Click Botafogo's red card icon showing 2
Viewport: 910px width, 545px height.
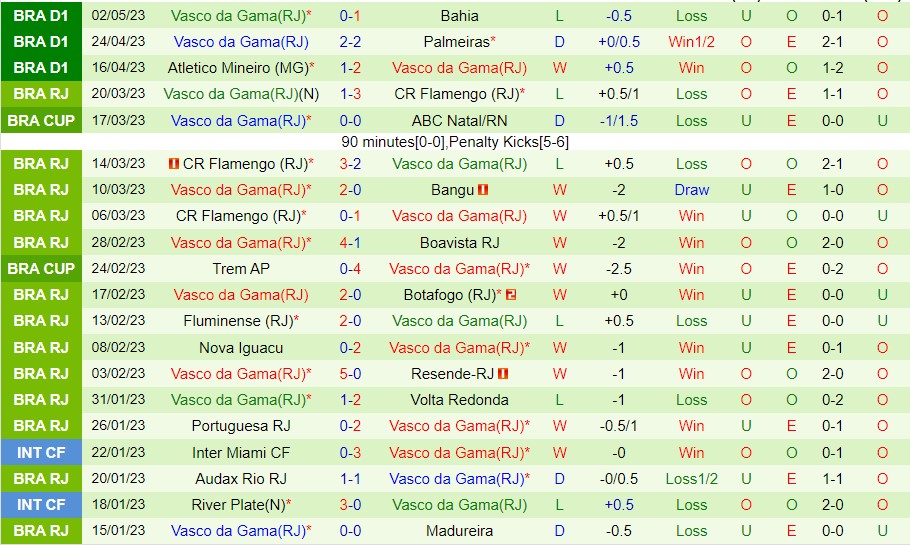pos(510,295)
